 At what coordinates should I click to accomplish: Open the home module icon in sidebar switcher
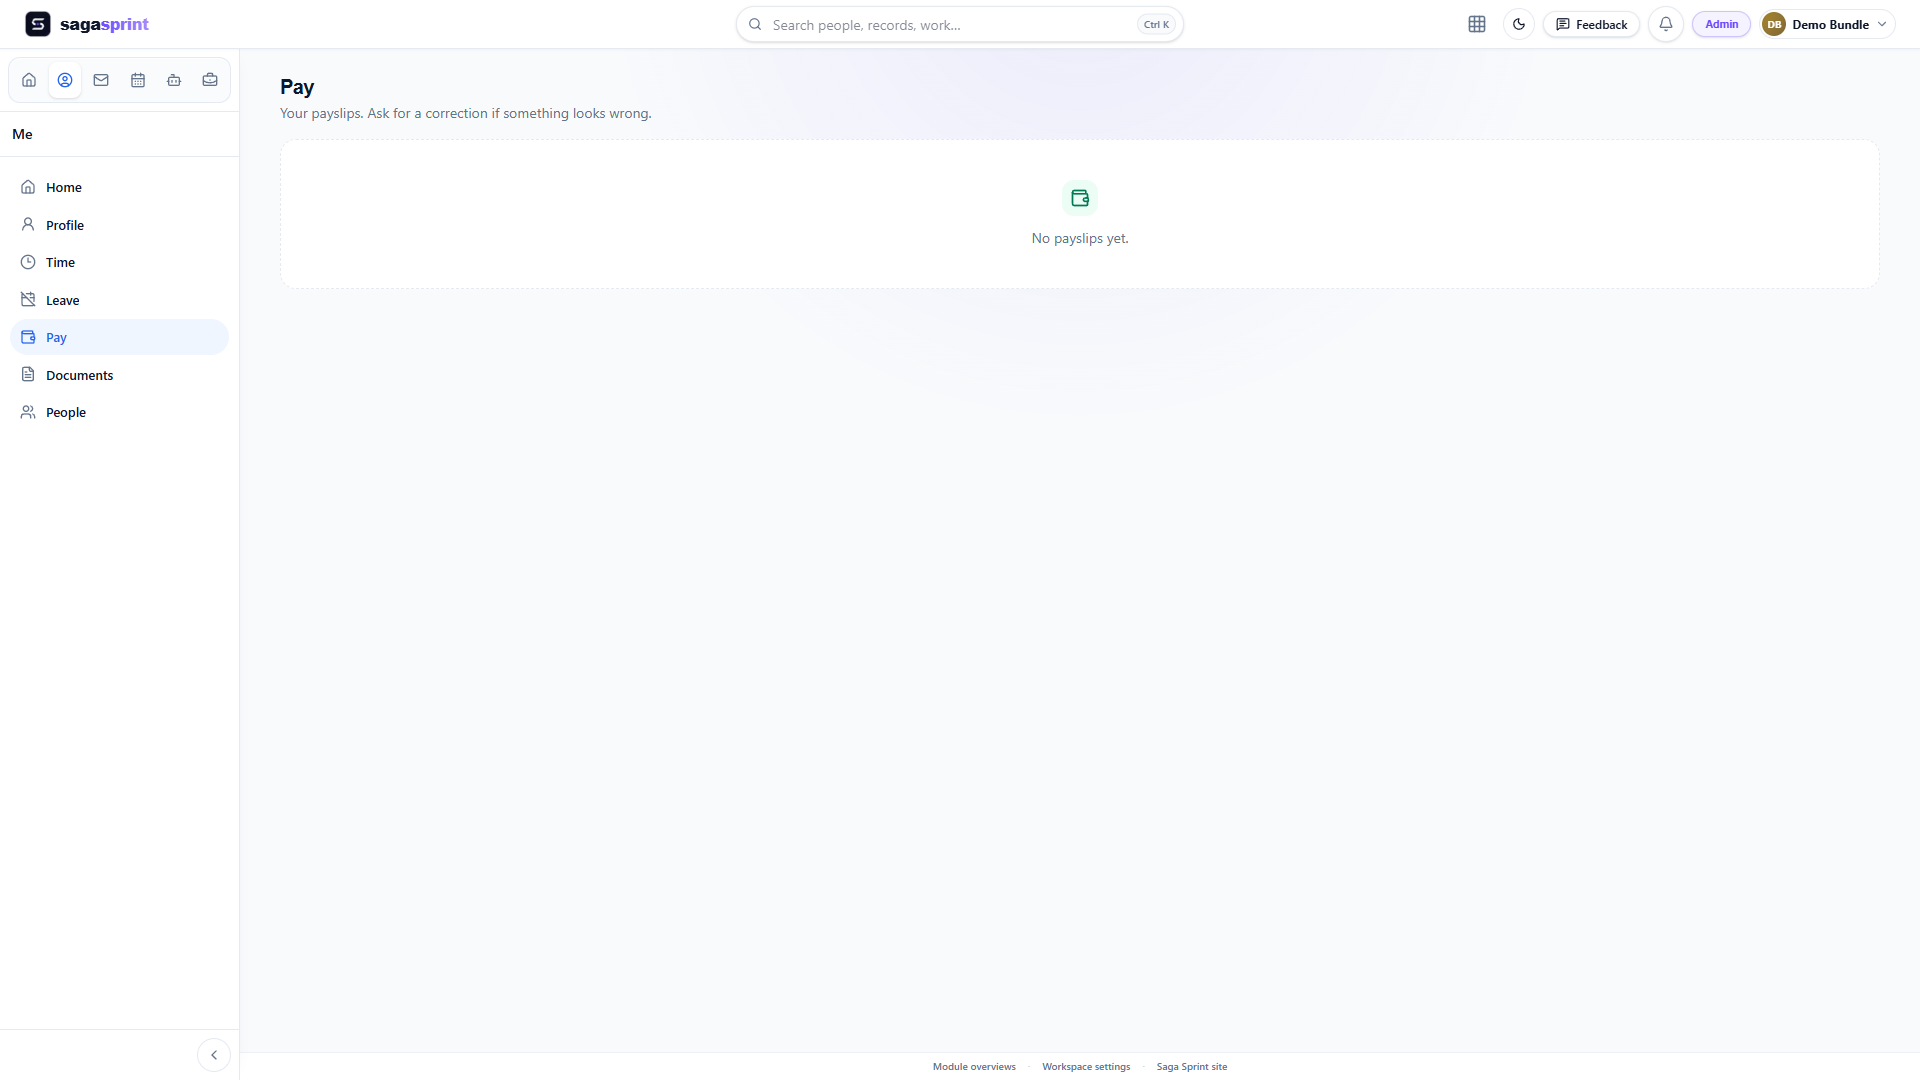29,80
